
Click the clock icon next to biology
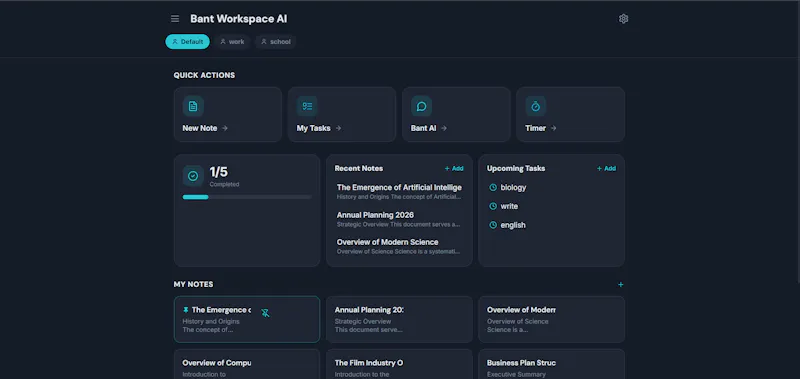point(493,188)
